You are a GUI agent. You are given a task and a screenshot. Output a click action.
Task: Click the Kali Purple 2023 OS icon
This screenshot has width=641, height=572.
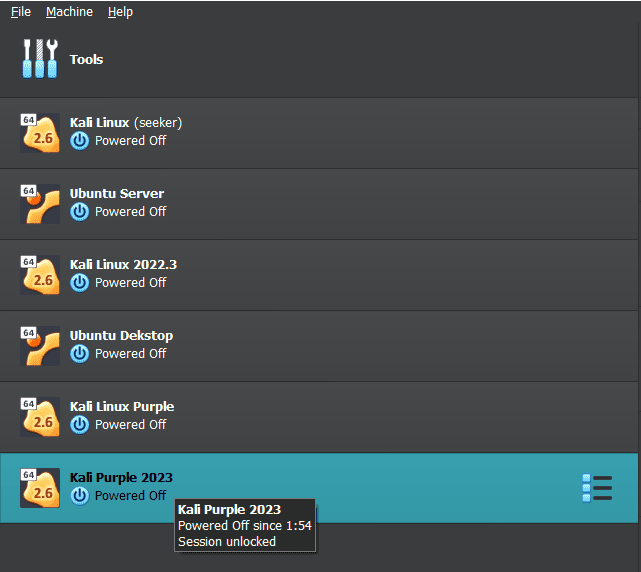(x=40, y=488)
